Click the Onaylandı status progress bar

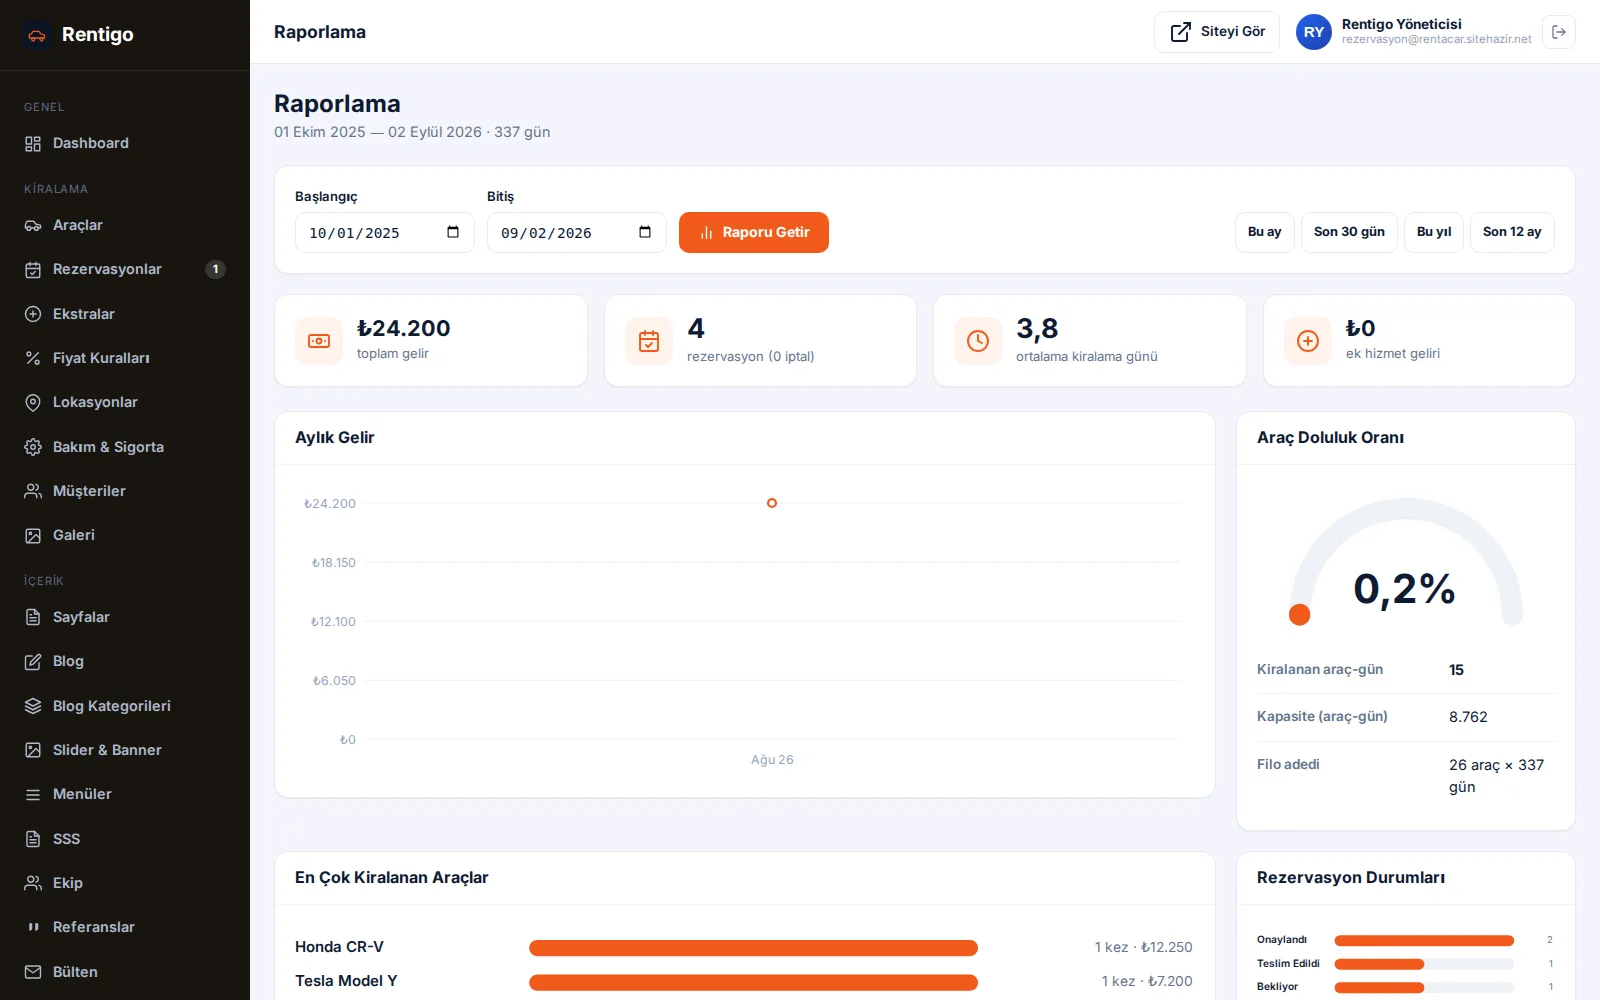(1424, 940)
